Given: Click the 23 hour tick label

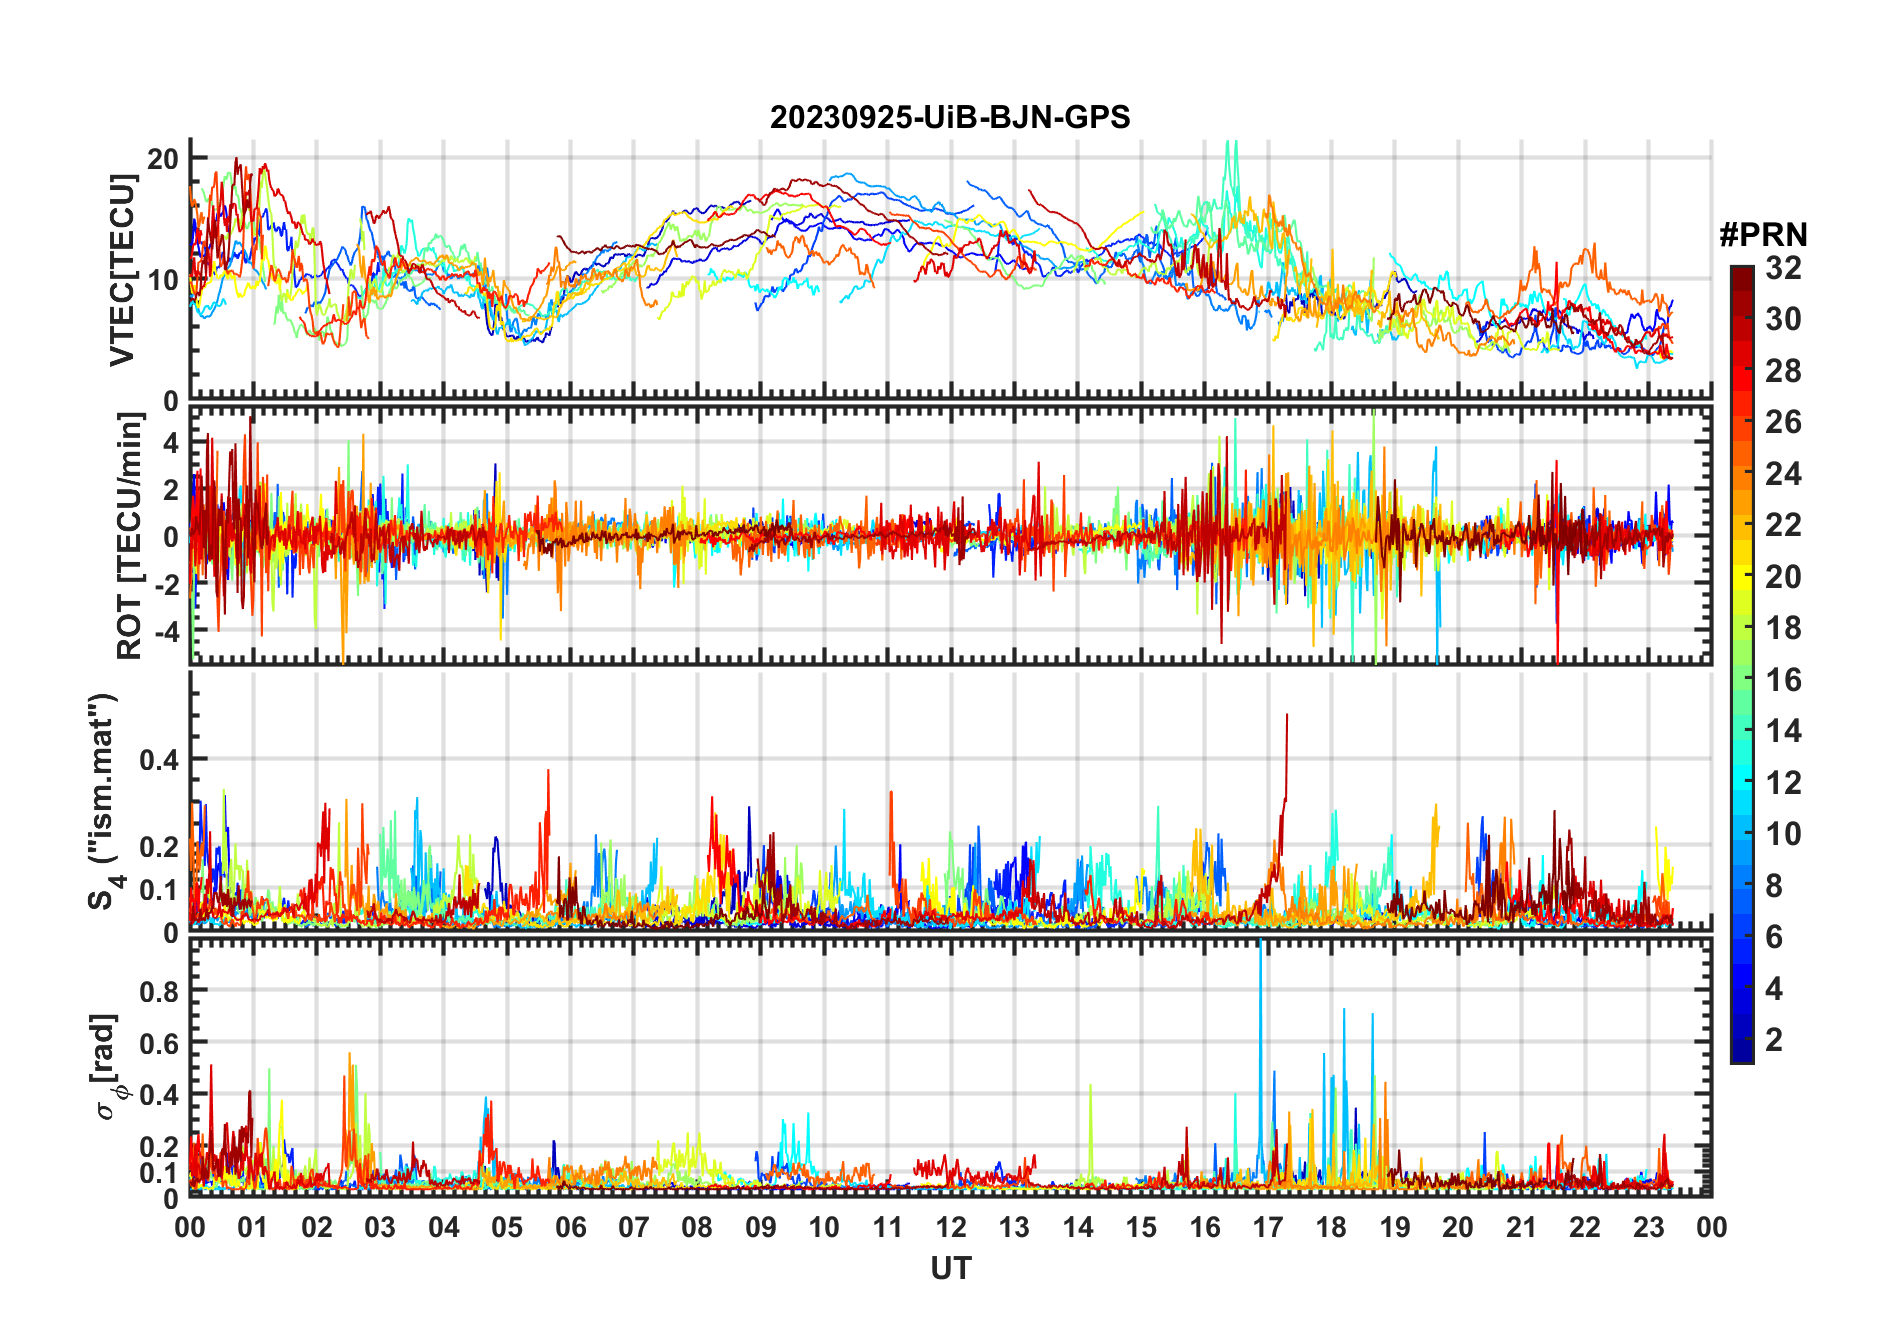Looking at the screenshot, I should (1648, 1227).
